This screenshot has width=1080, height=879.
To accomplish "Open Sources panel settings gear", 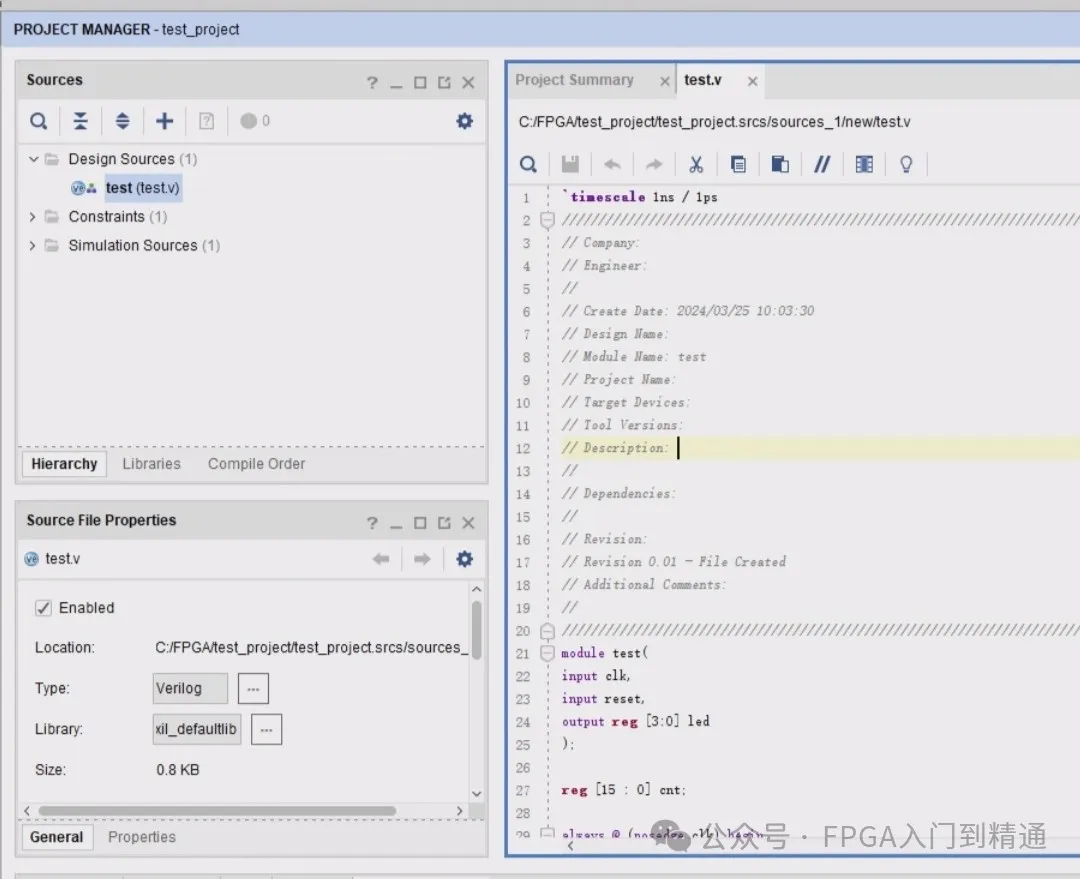I will click(464, 121).
